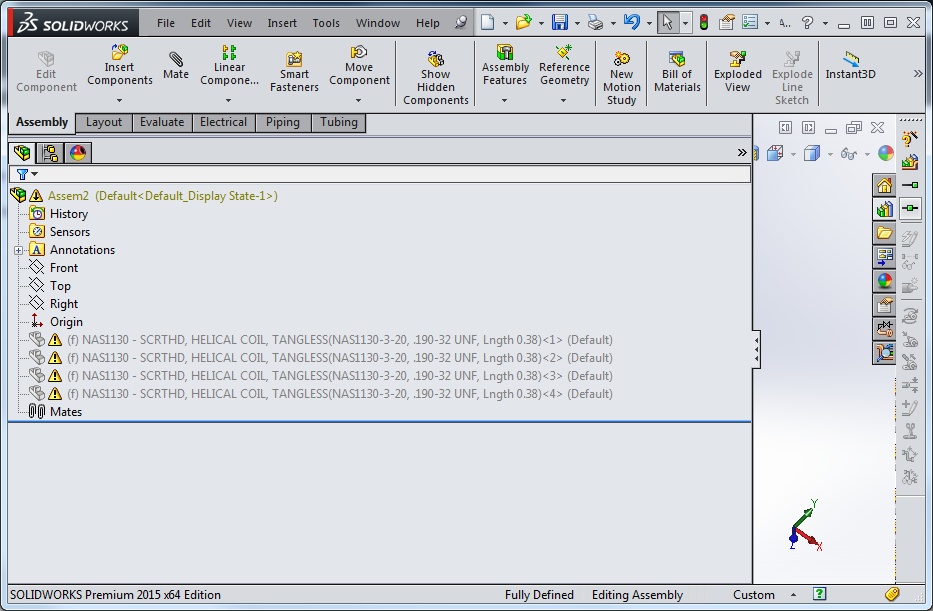Click the Rebuild traffic light icon
This screenshot has width=933, height=611.
(x=704, y=23)
